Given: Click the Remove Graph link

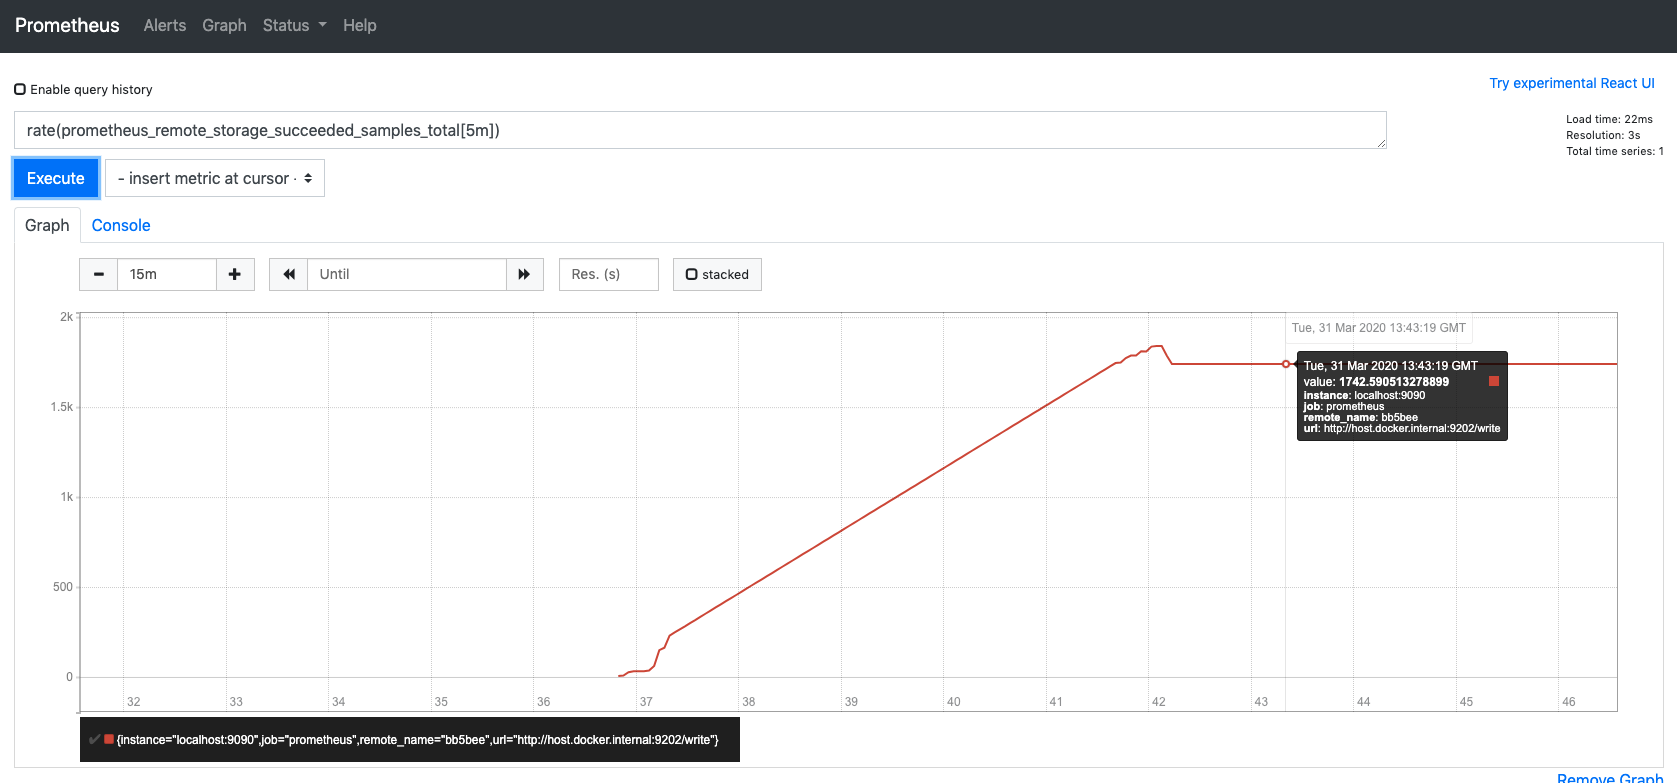Looking at the screenshot, I should pyautogui.click(x=1610, y=778).
